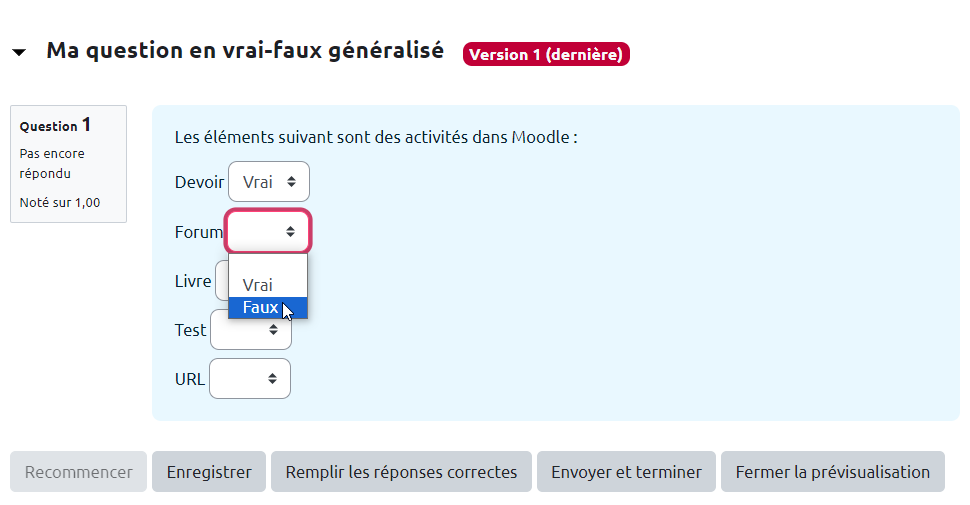Click the URL label text
Image resolution: width=970 pixels, height=505 pixels.
tap(189, 380)
